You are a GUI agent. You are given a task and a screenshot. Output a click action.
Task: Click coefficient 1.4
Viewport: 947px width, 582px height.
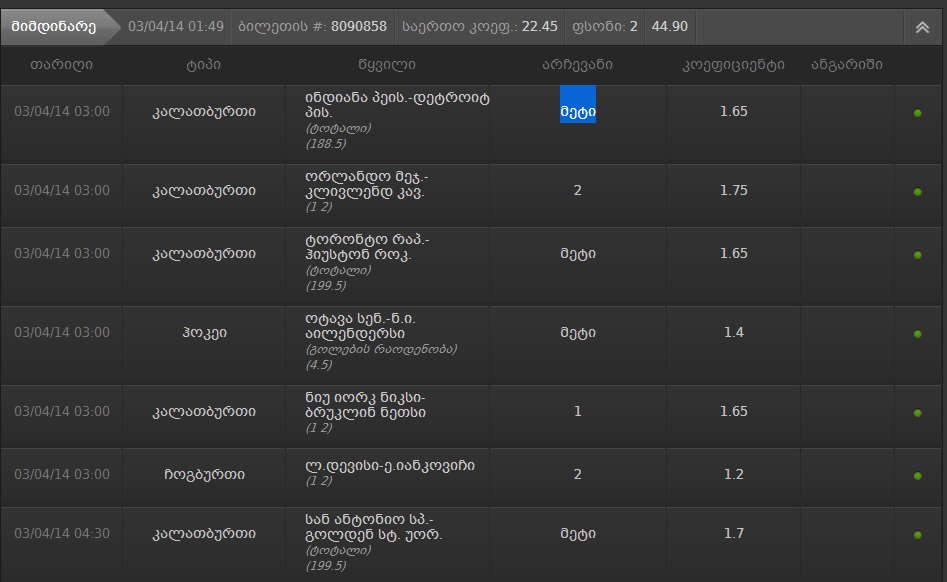tap(733, 332)
